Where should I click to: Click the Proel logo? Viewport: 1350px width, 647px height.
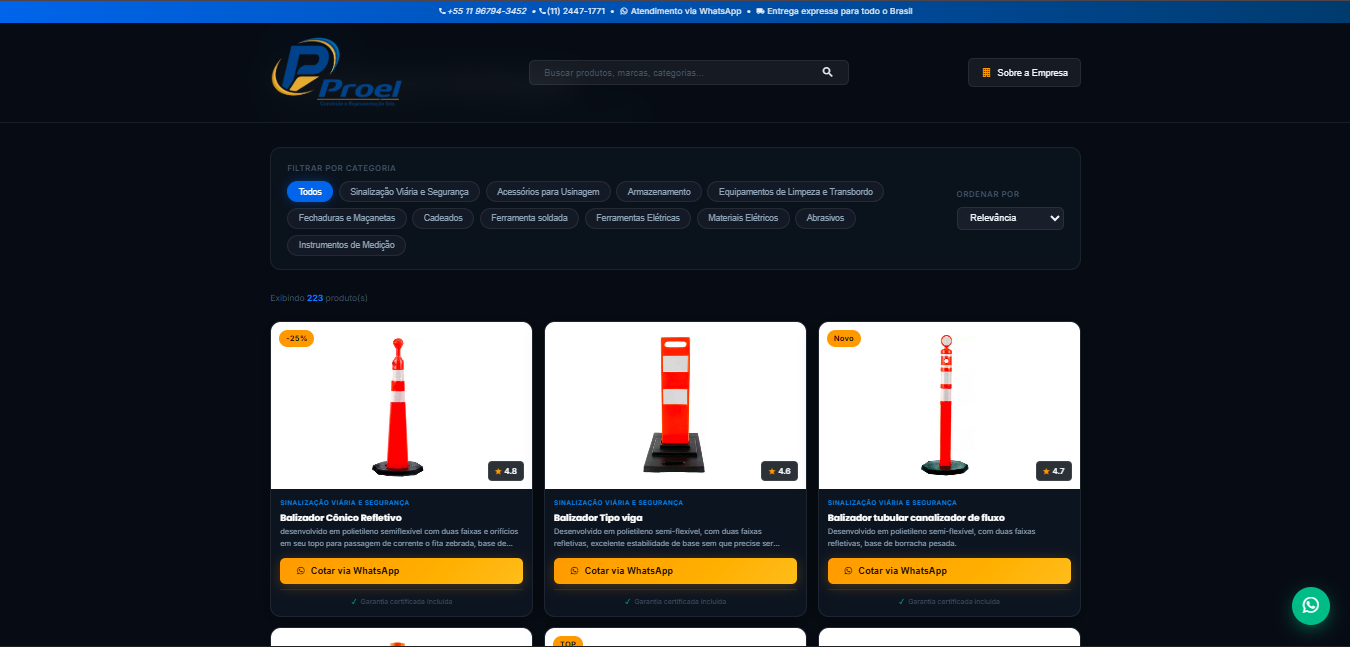click(337, 72)
